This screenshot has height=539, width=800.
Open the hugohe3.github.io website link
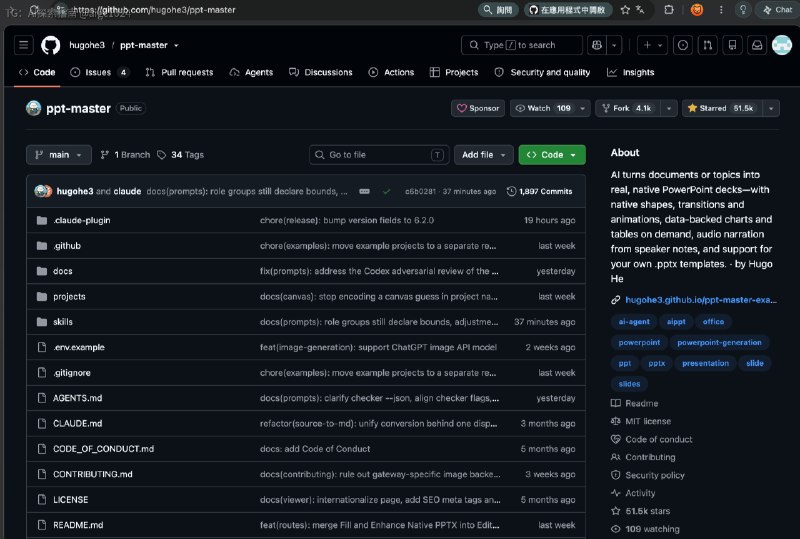(x=701, y=300)
